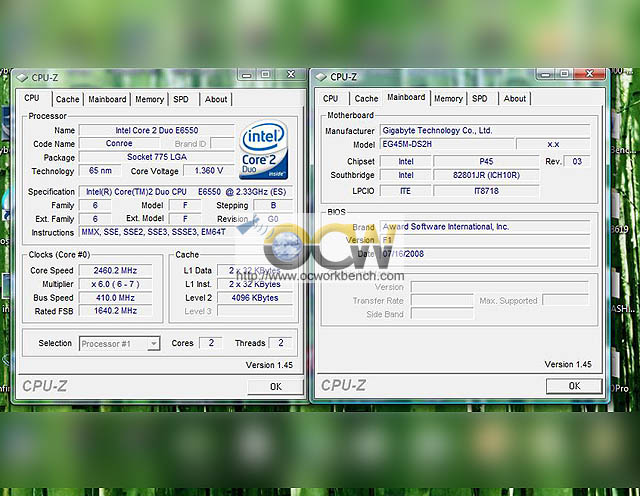Open Memory tab in right CPU-Z window
This screenshot has width=640, height=496.
448,98
